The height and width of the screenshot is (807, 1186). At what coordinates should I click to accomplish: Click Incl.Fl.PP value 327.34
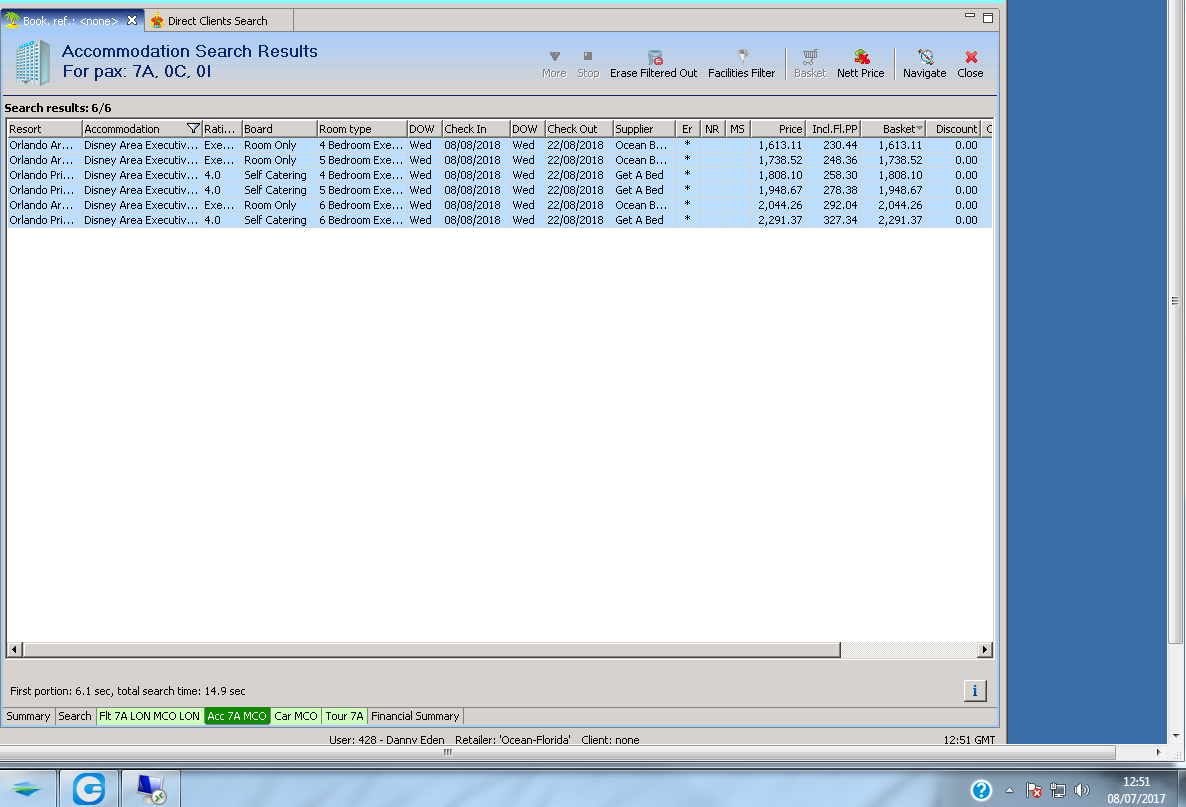[840, 220]
